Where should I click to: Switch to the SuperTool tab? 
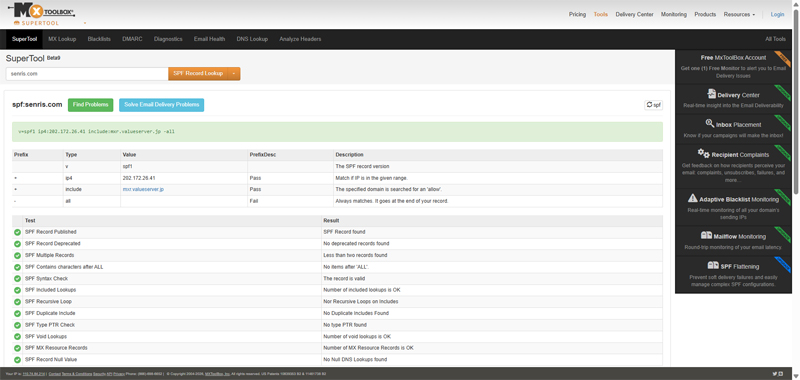(x=24, y=39)
